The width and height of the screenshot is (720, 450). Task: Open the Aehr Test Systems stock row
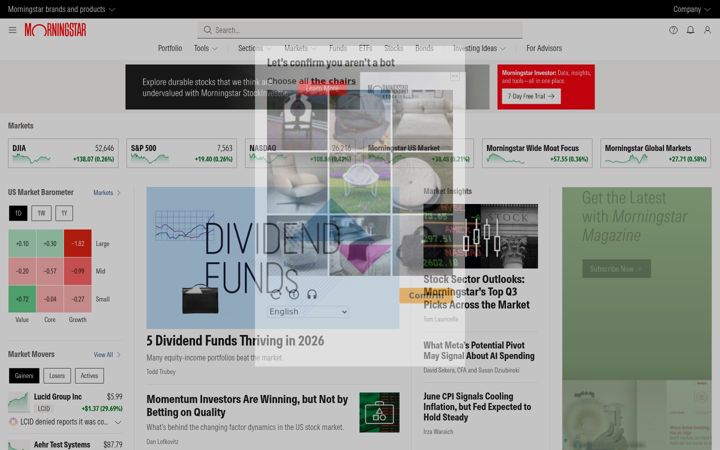(65, 445)
